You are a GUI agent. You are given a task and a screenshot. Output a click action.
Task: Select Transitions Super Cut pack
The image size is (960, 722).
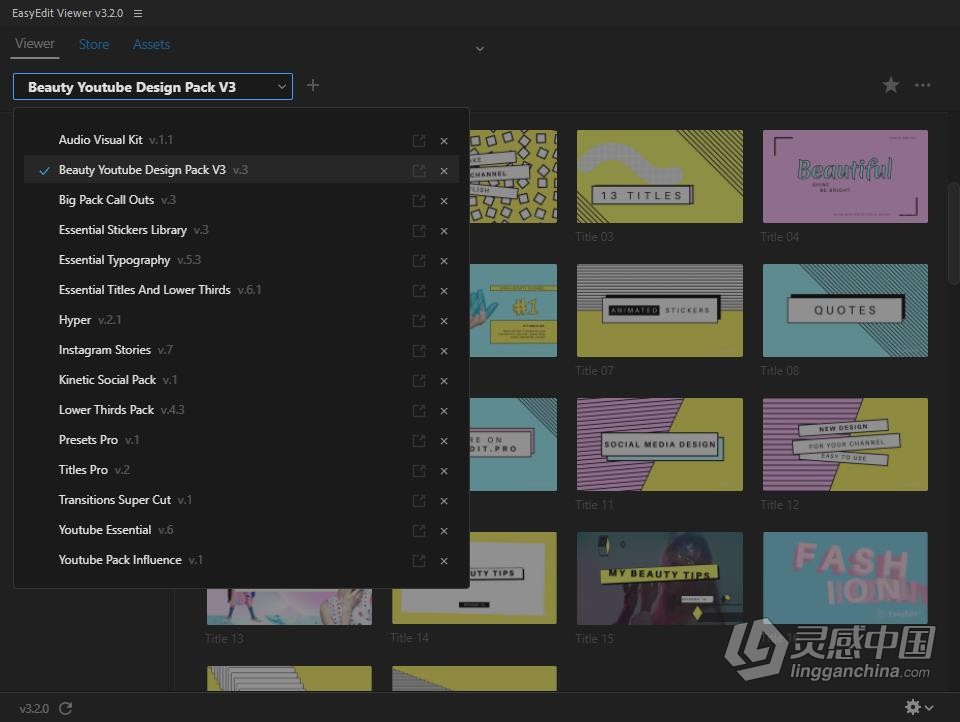pos(241,500)
